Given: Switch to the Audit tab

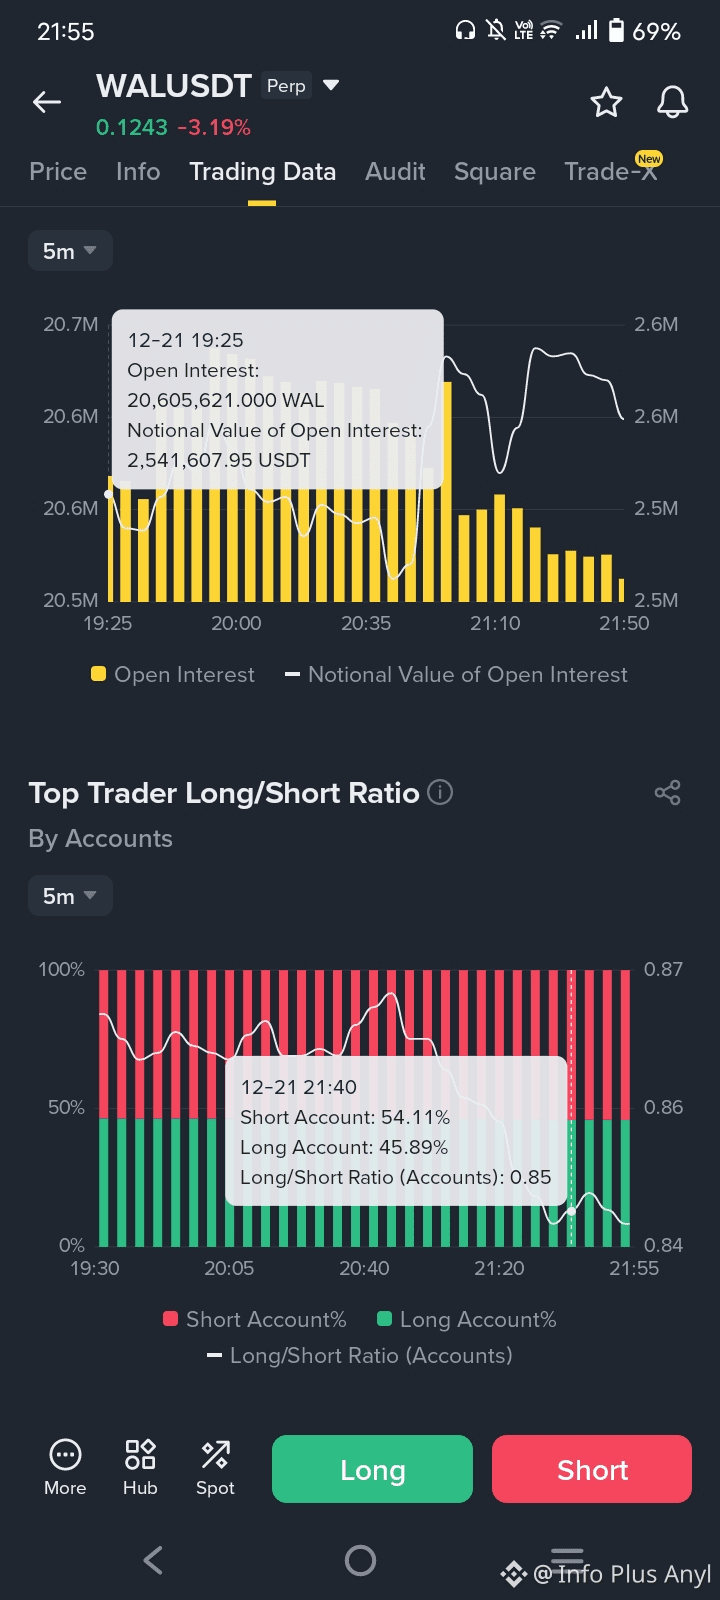Looking at the screenshot, I should pos(395,172).
